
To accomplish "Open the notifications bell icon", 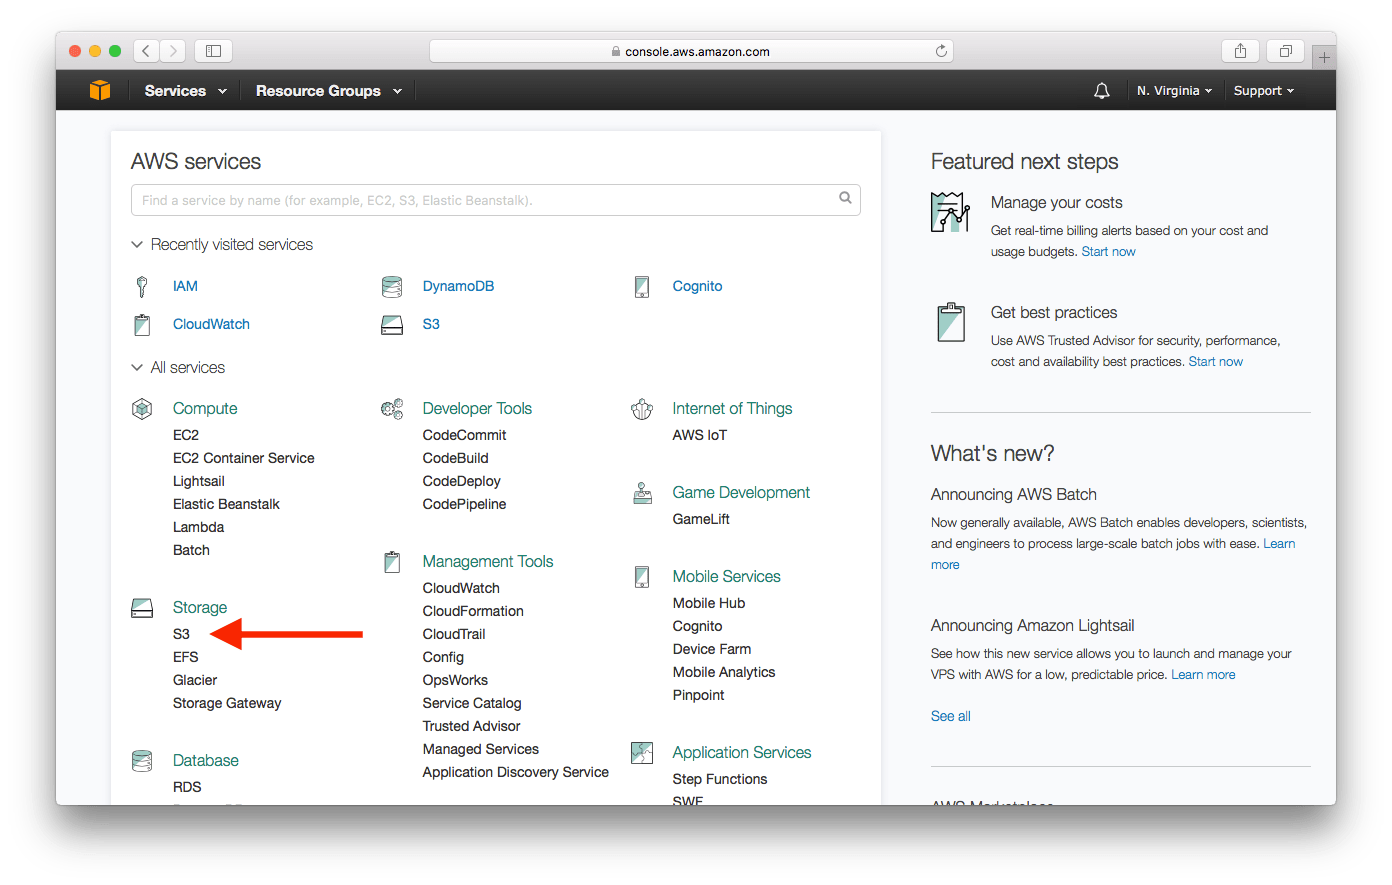I will [x=1101, y=90].
